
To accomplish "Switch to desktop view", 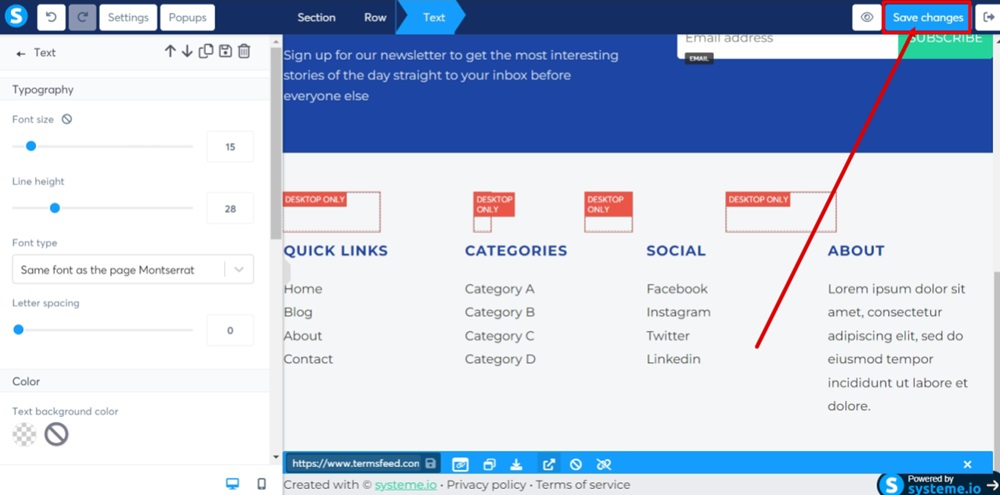I will pyautogui.click(x=233, y=484).
